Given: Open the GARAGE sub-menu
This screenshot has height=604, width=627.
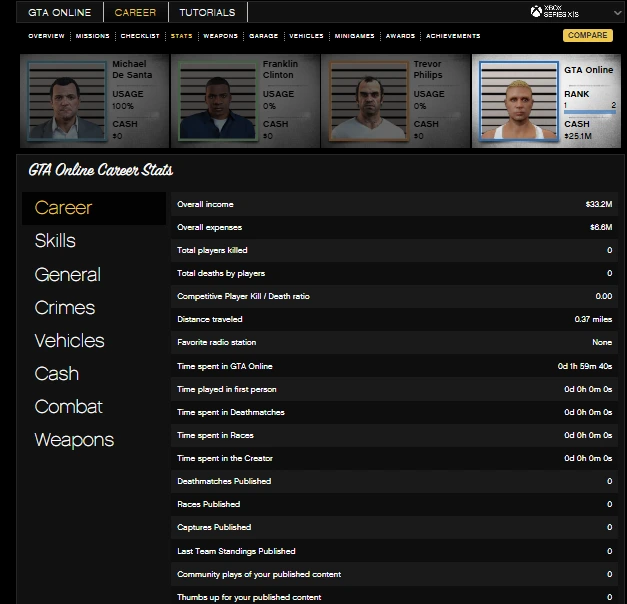Looking at the screenshot, I should (263, 36).
